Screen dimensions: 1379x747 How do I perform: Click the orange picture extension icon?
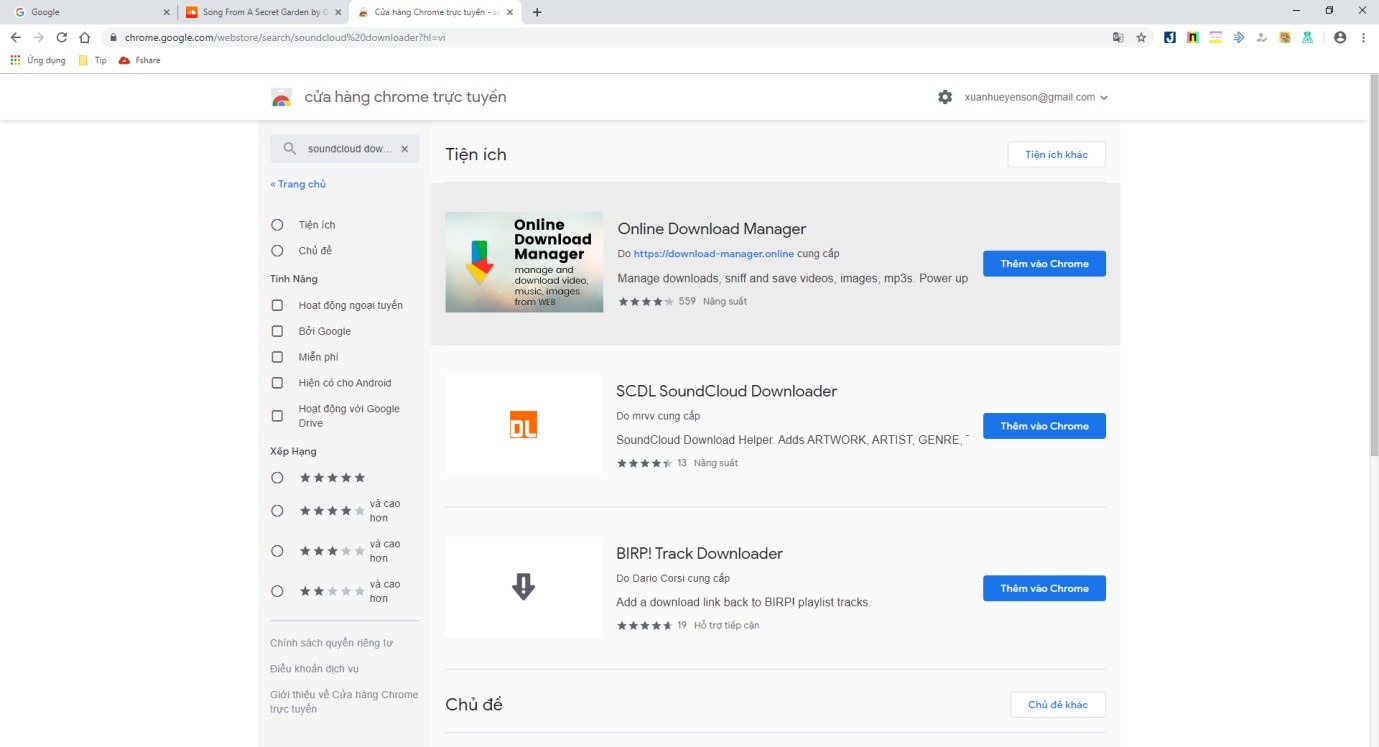click(x=1285, y=37)
